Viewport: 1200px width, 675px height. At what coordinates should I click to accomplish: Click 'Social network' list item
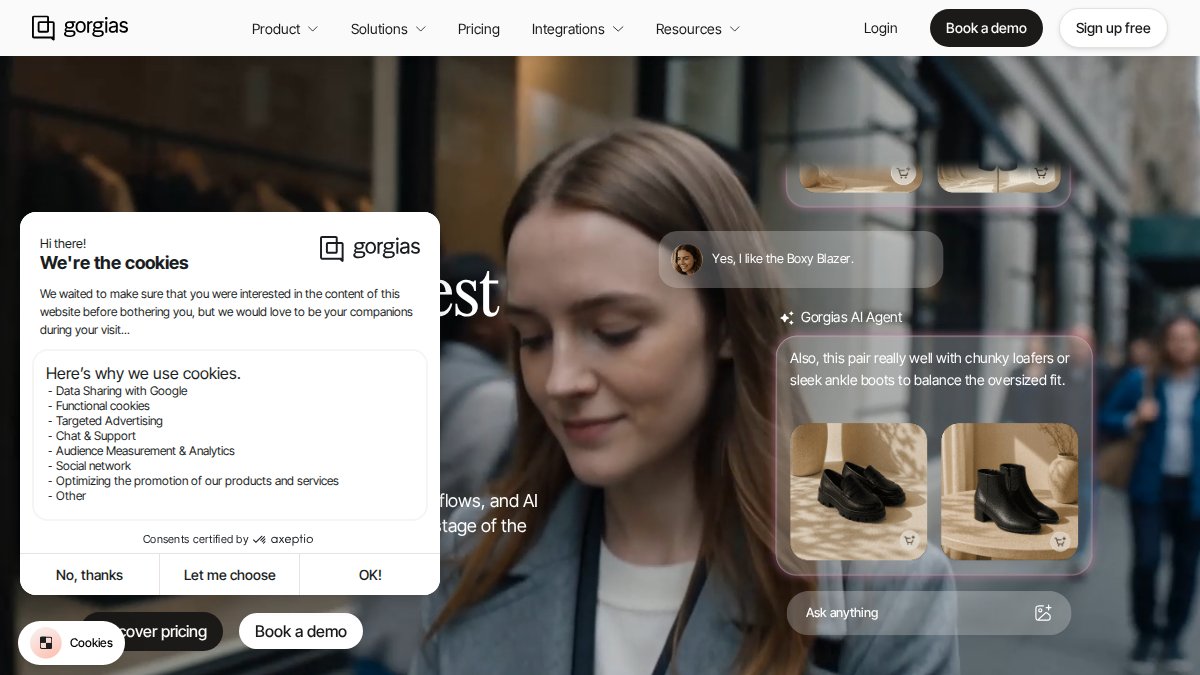93,466
